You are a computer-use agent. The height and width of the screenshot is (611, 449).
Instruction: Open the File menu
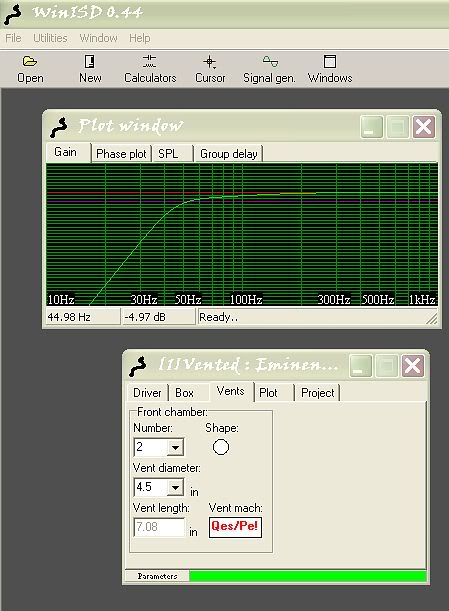click(13, 38)
